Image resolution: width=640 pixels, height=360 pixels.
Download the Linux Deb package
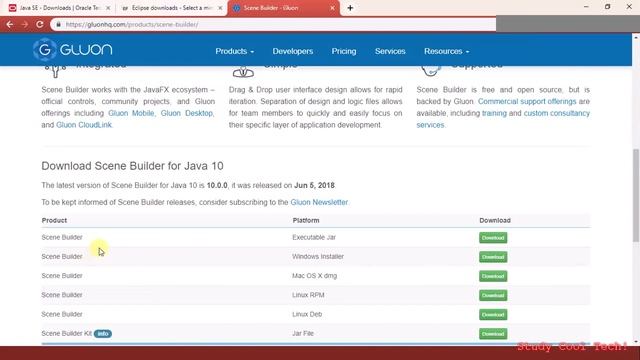tap(493, 314)
